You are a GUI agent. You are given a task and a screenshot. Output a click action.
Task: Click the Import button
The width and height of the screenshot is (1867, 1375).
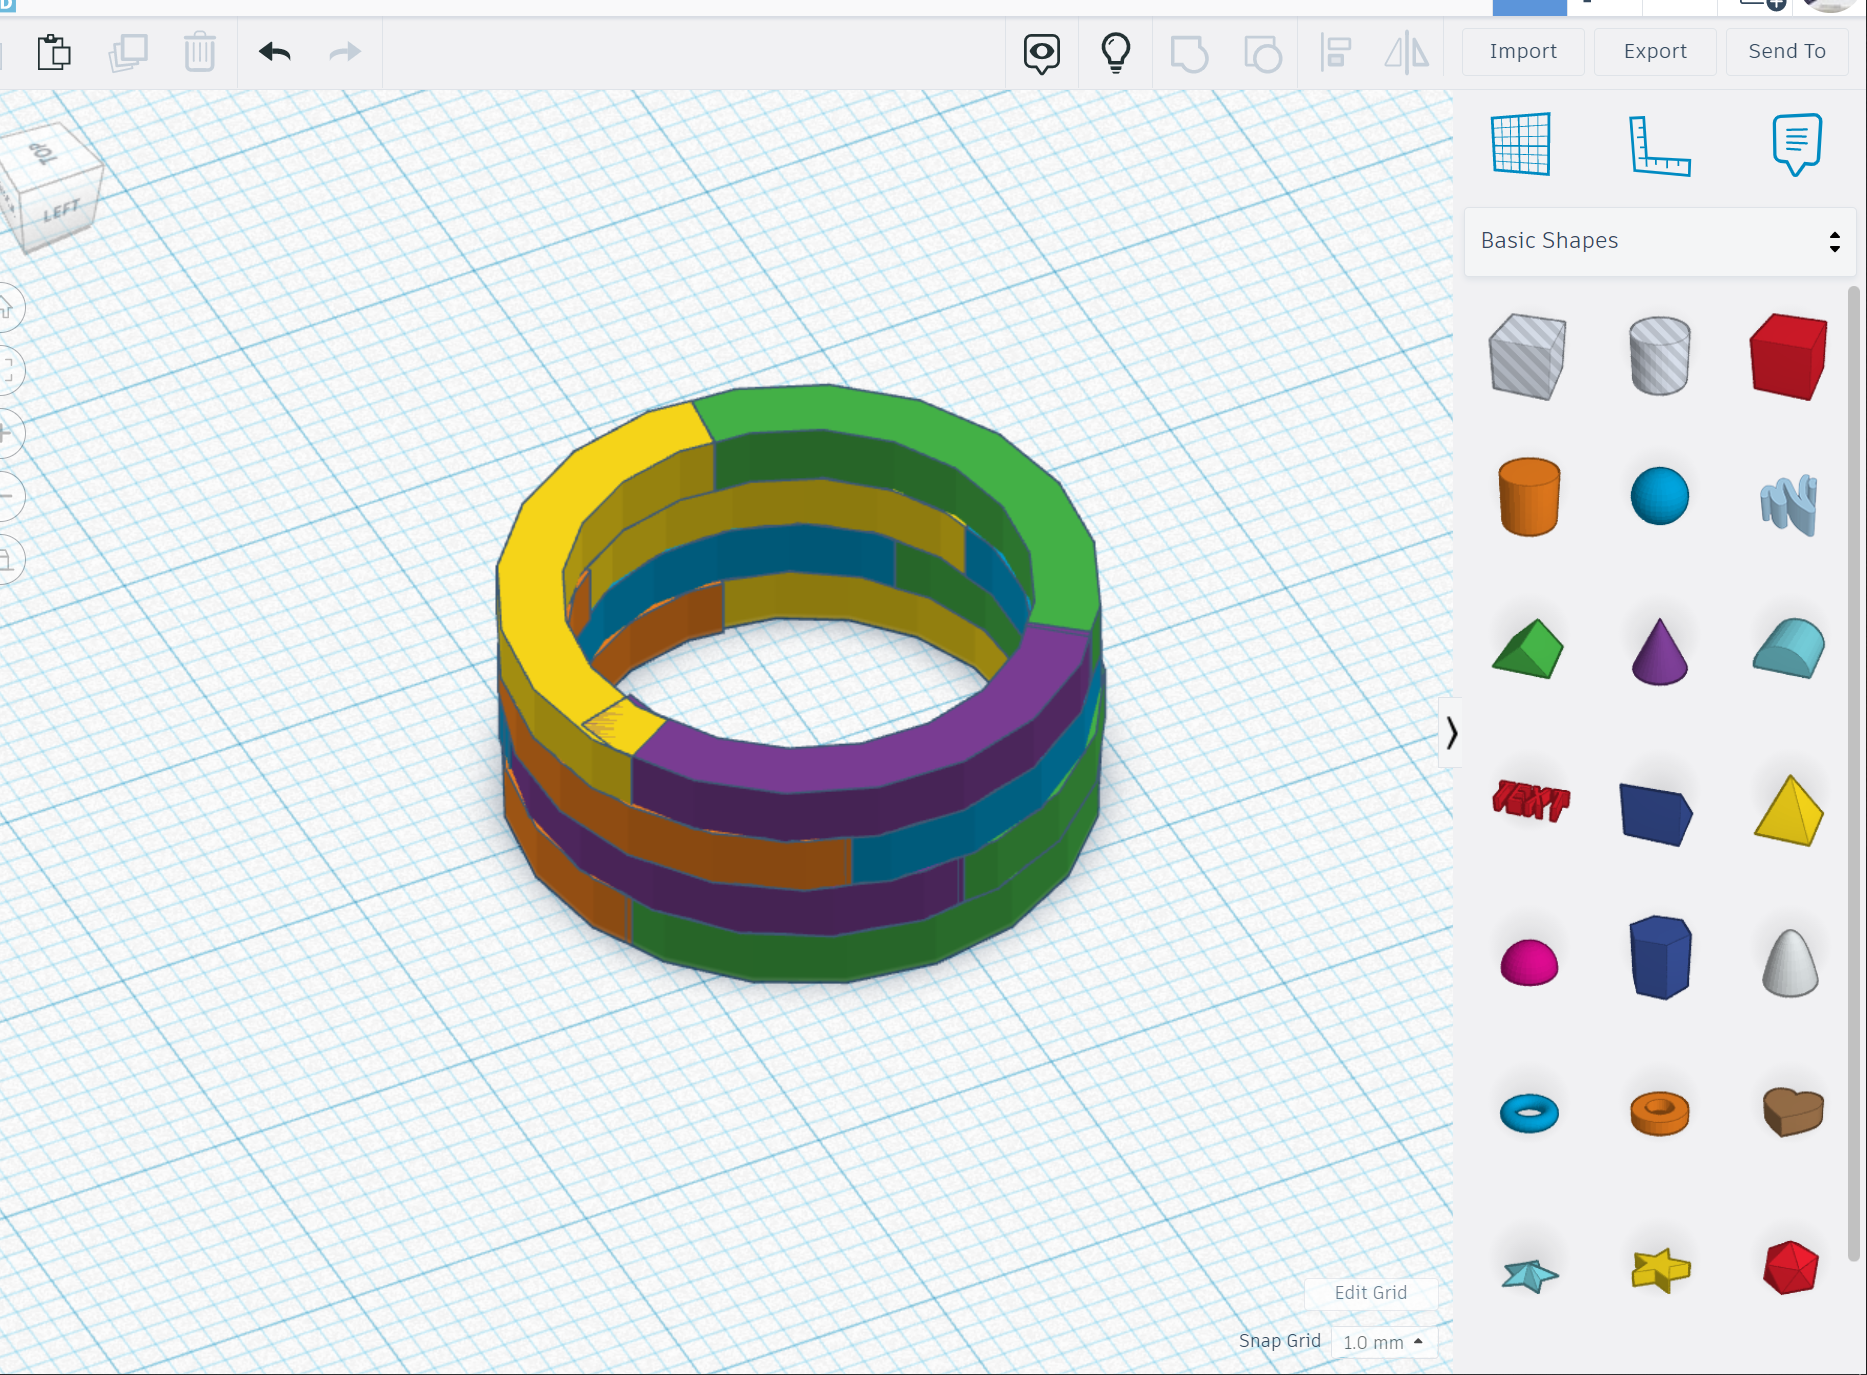click(1523, 51)
